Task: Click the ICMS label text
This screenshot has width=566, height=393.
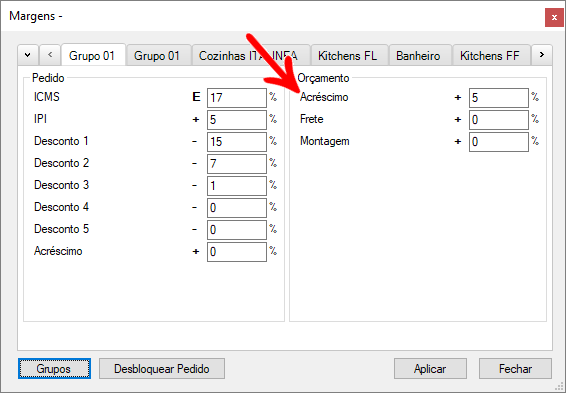Action: click(x=47, y=97)
